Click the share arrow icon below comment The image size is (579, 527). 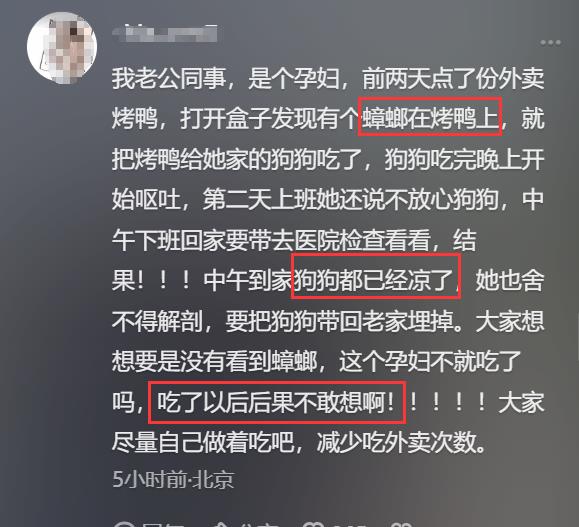pyautogui.click(x=225, y=525)
